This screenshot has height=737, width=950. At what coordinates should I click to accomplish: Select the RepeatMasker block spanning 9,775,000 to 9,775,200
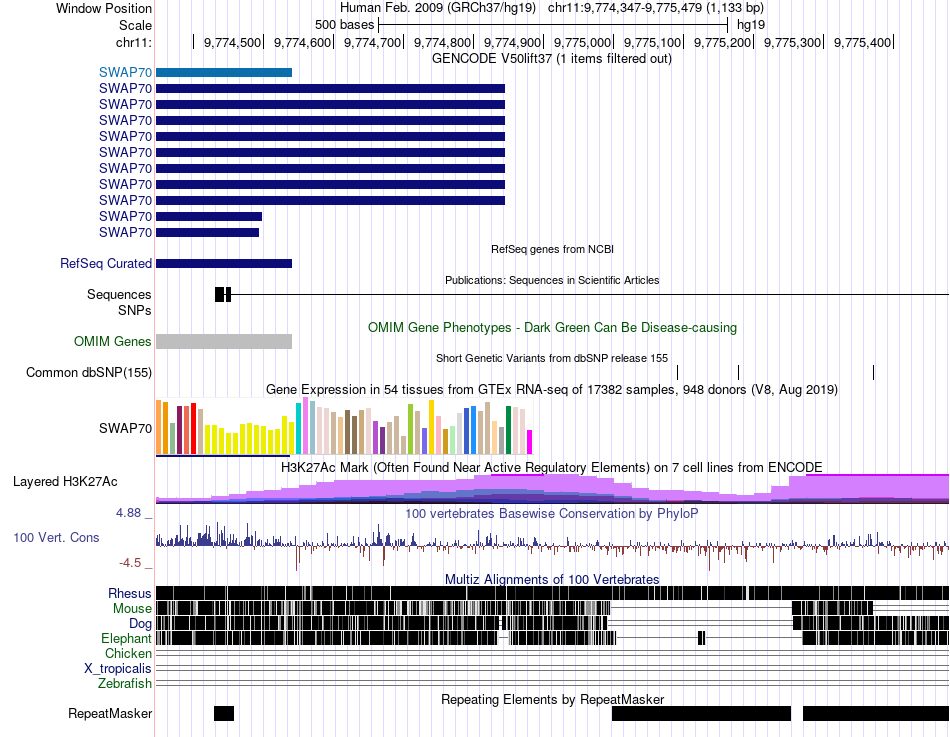click(701, 713)
